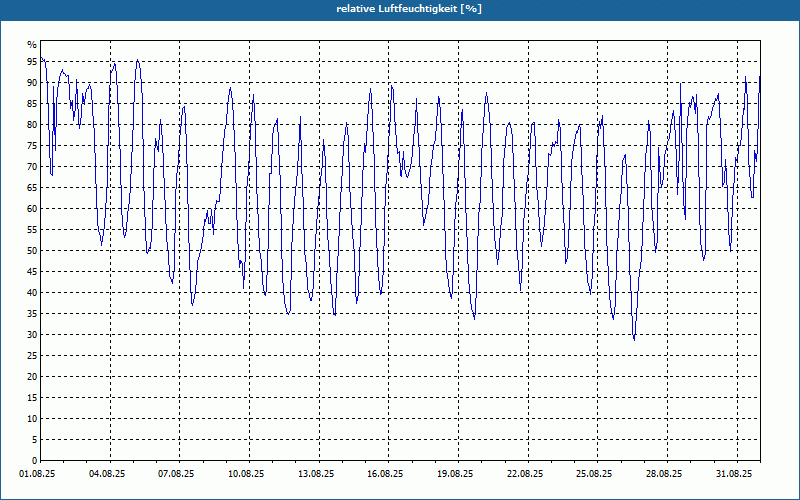Select the 13.08.25 date label
Viewport: 800px width, 500px height.
[x=316, y=474]
